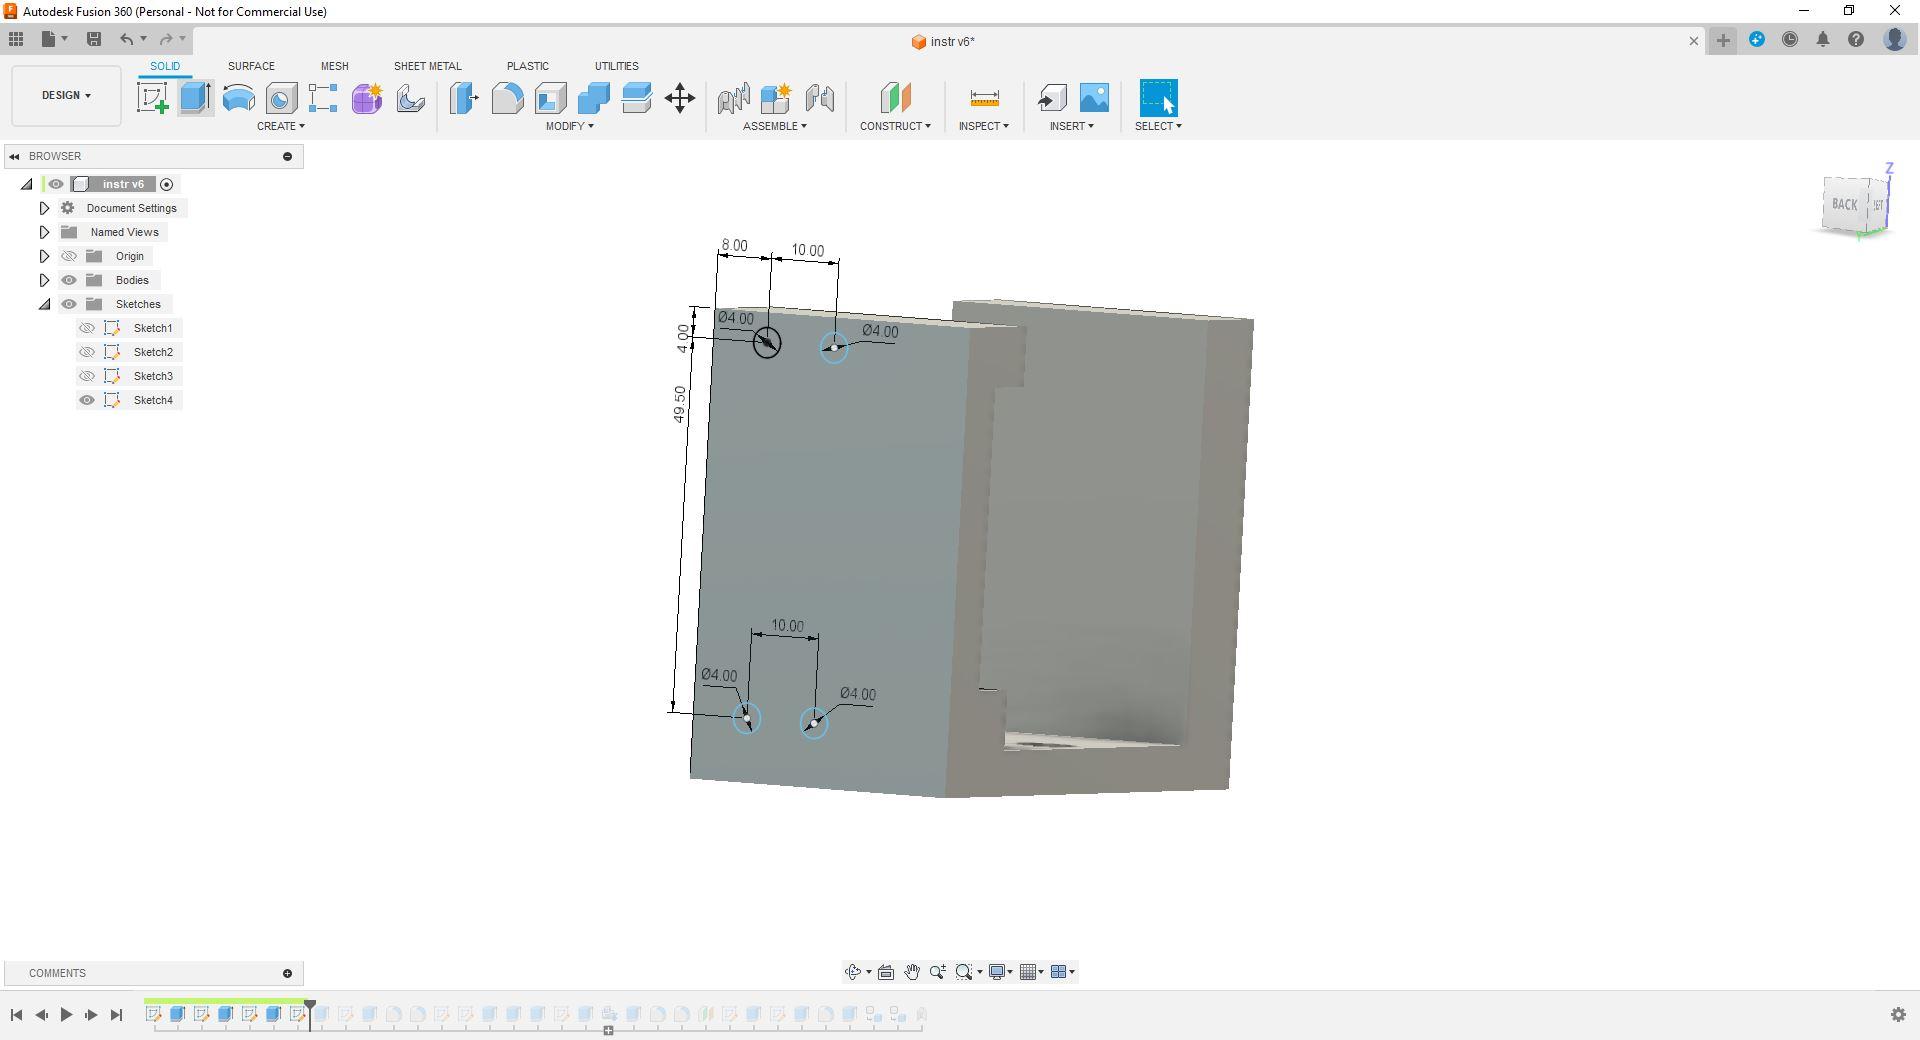
Task: Select the Shell tool icon
Action: point(550,98)
